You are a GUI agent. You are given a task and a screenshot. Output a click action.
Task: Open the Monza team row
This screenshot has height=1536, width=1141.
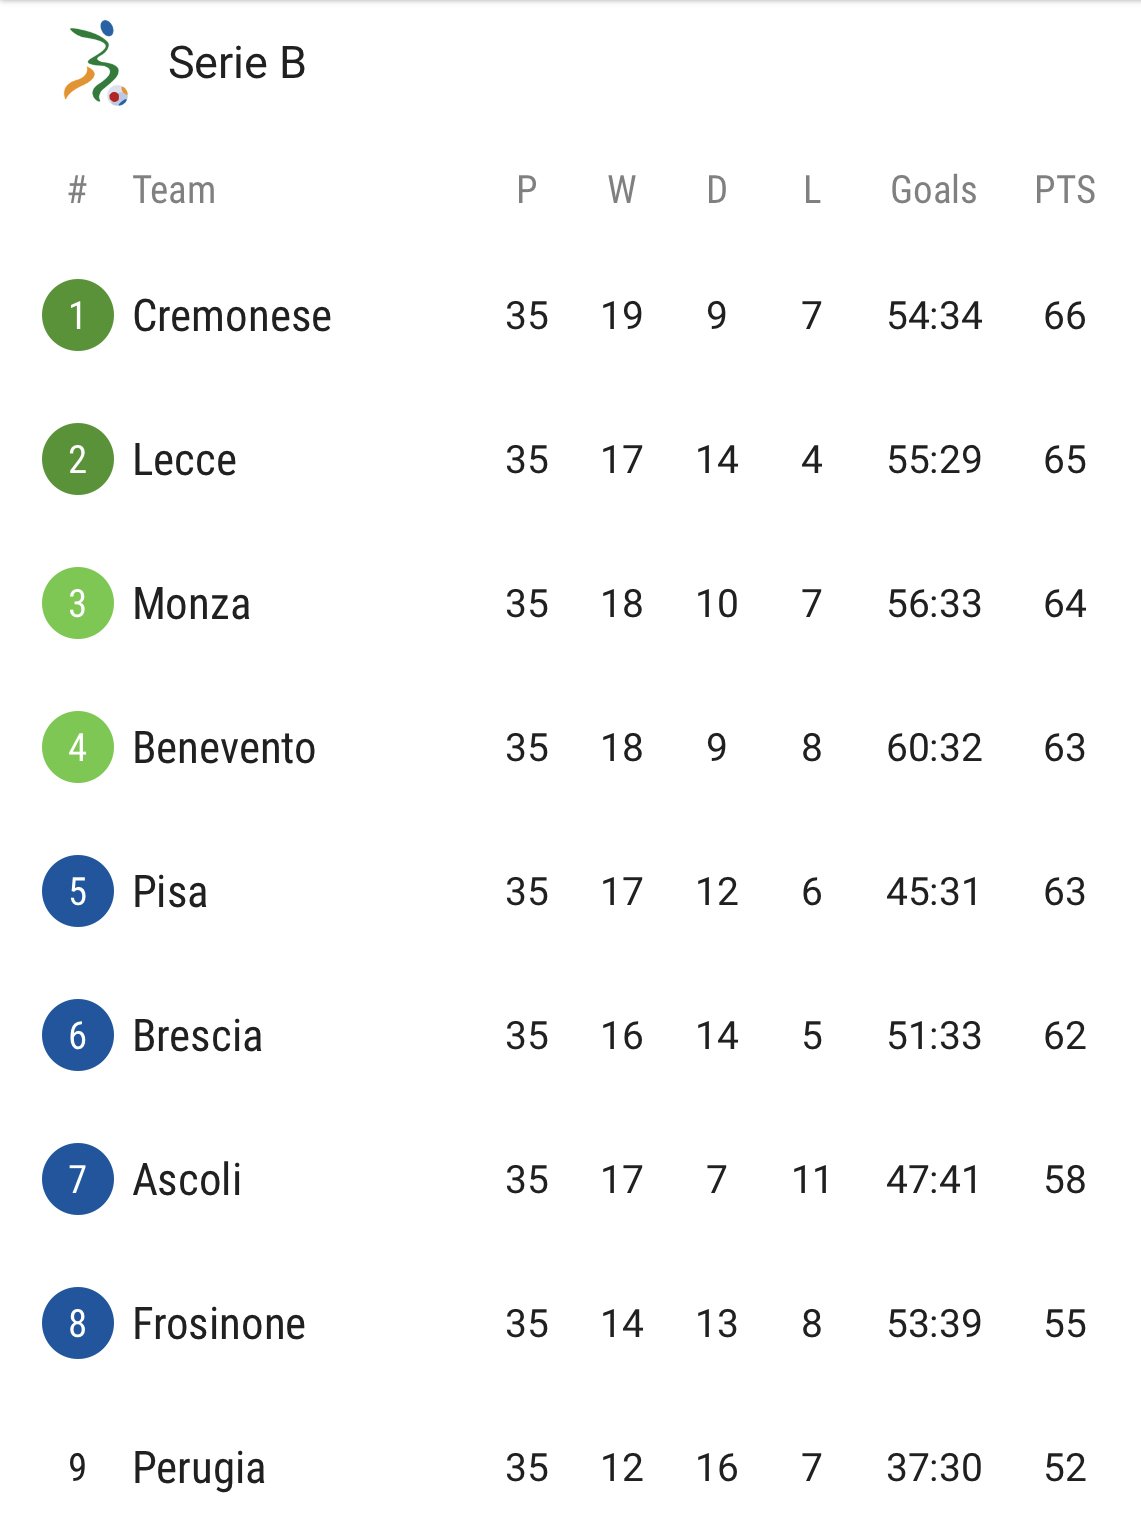[570, 603]
